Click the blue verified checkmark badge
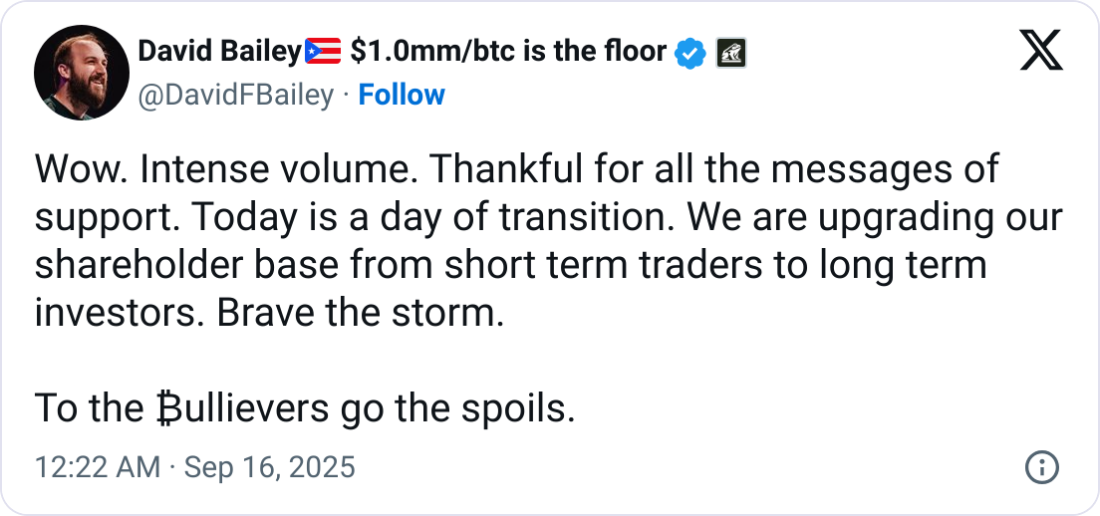The image size is (1100, 516). [691, 52]
